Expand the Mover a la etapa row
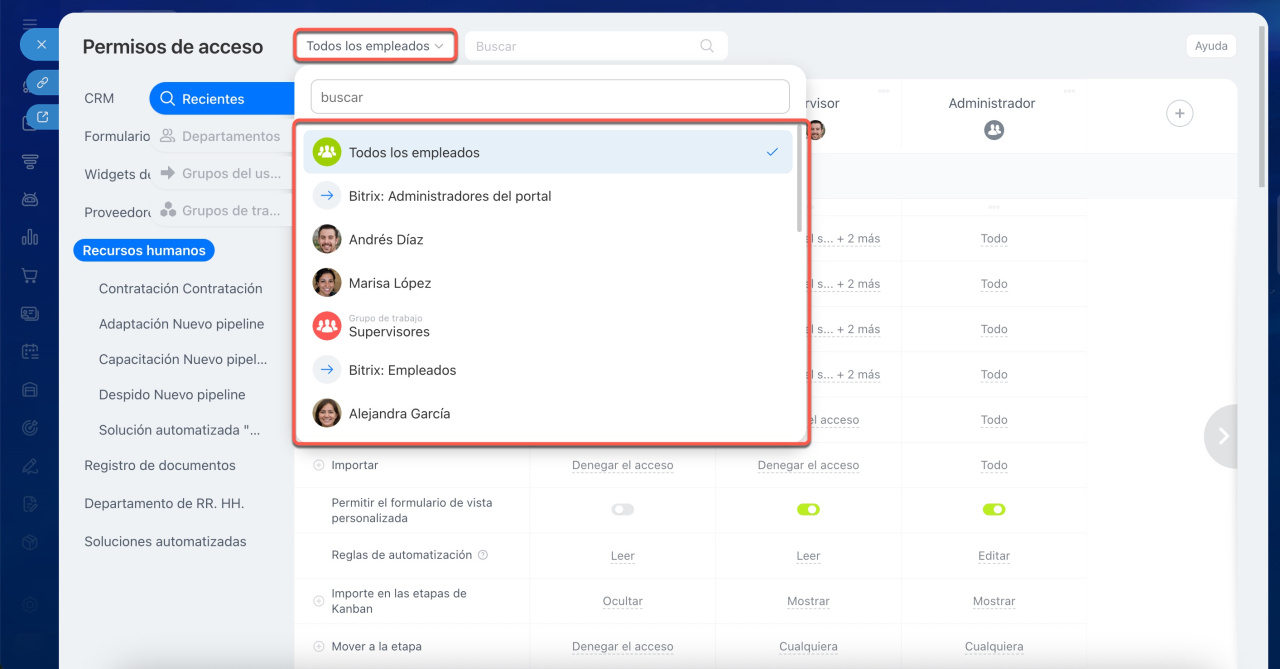 pos(319,647)
